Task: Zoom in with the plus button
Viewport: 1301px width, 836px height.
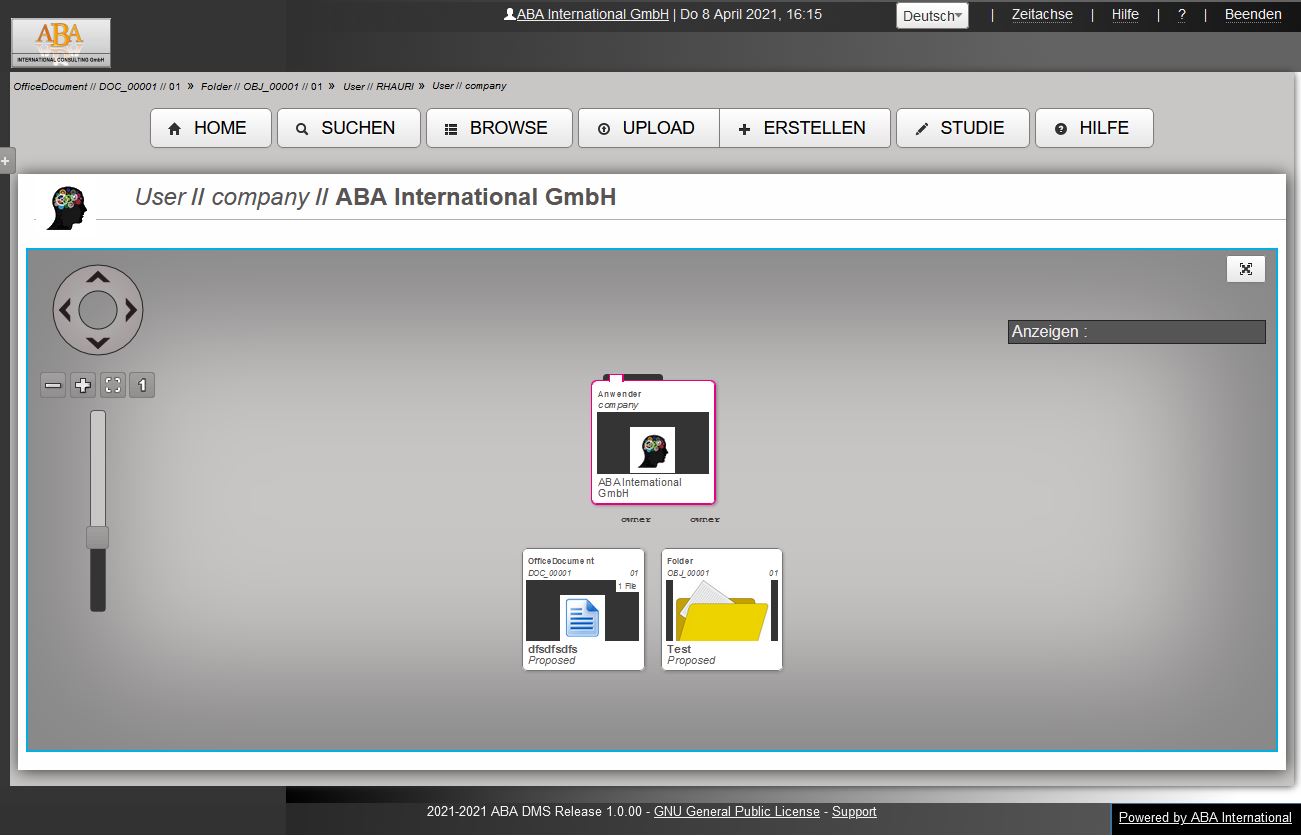Action: click(84, 385)
